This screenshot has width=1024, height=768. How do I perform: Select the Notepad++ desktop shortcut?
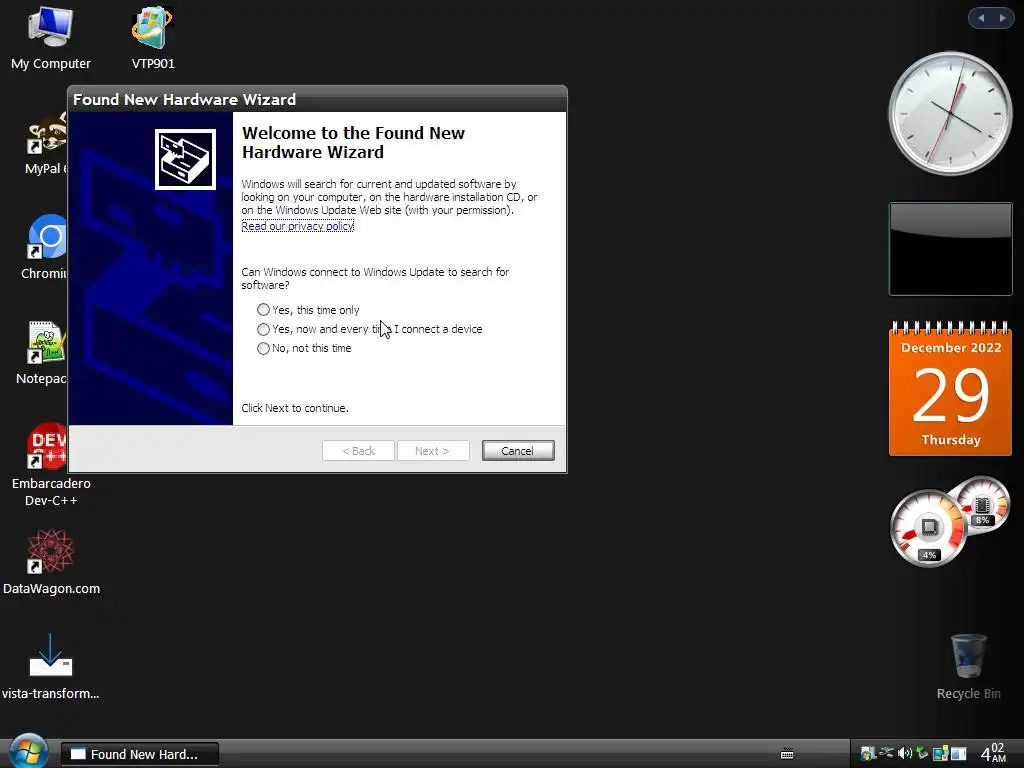43,353
